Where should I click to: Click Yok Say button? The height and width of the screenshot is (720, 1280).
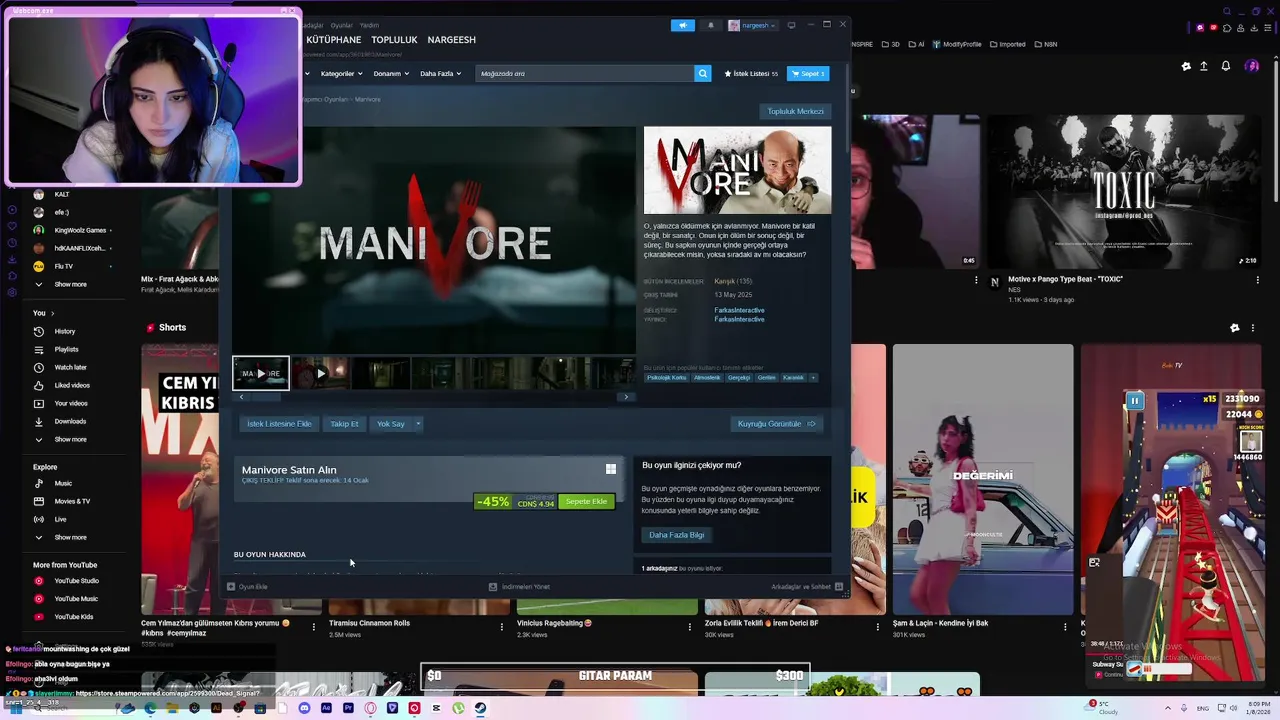pos(391,424)
